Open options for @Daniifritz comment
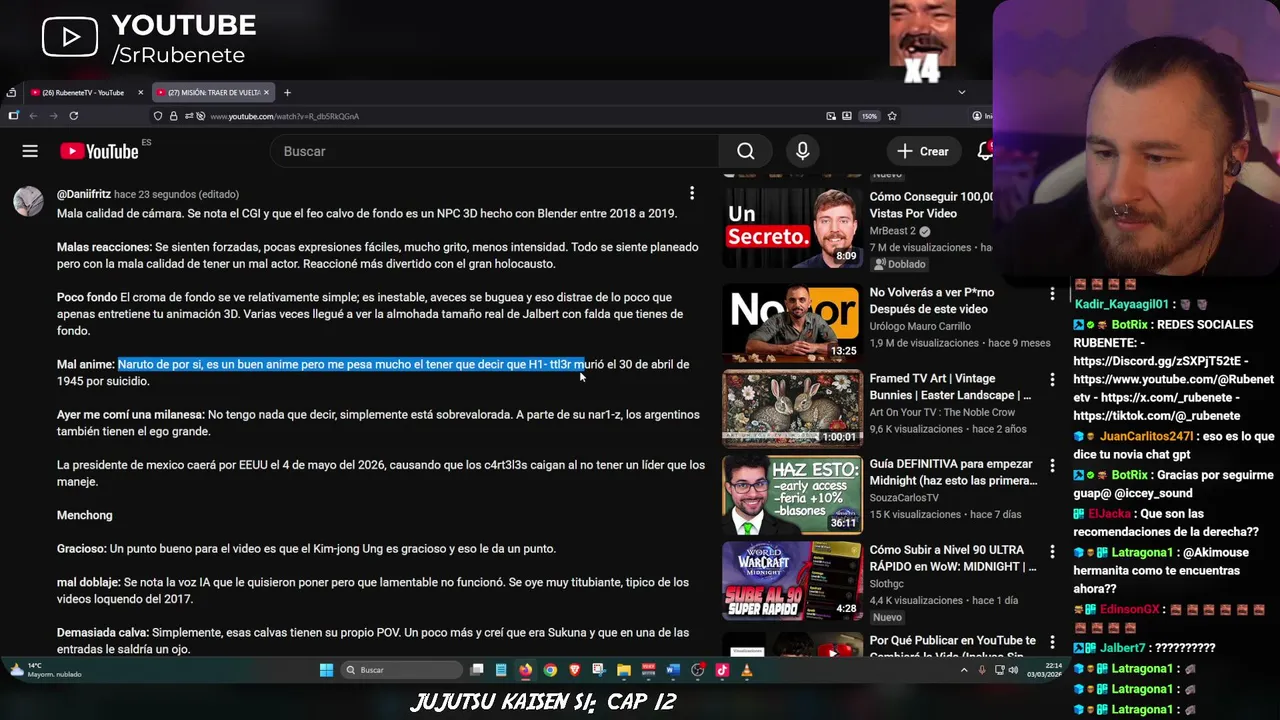The width and height of the screenshot is (1280, 720). point(691,193)
